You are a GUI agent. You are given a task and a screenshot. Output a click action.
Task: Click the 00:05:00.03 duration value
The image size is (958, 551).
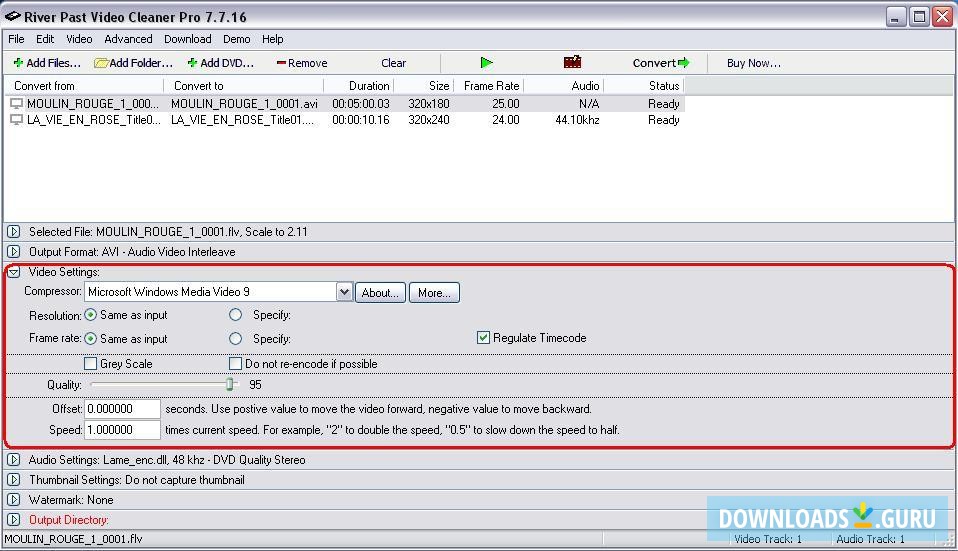click(x=360, y=104)
